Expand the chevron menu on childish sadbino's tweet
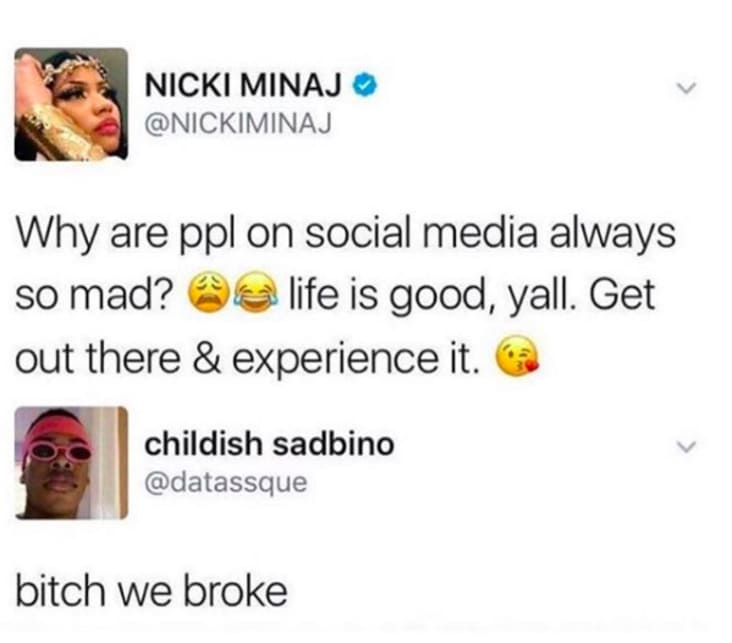The height and width of the screenshot is (643, 732). point(686,446)
